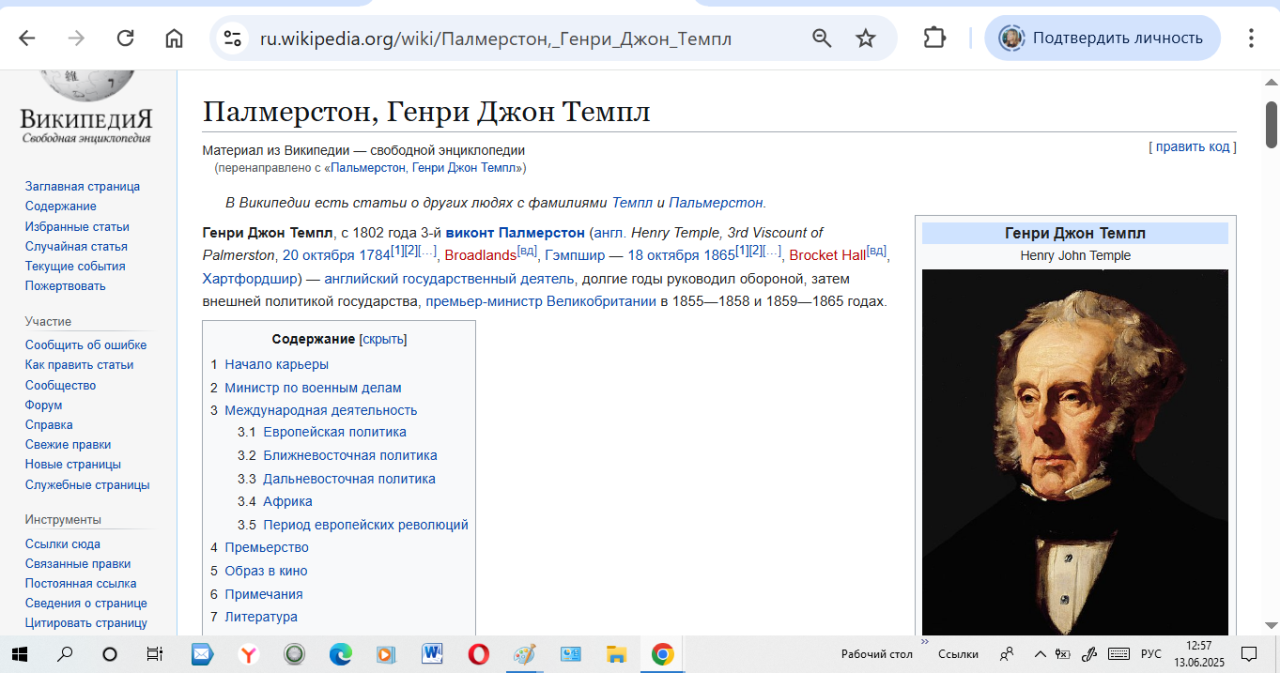Expand Рабочий стол toolbar chevron
This screenshot has height=673, width=1280.
coord(925,642)
